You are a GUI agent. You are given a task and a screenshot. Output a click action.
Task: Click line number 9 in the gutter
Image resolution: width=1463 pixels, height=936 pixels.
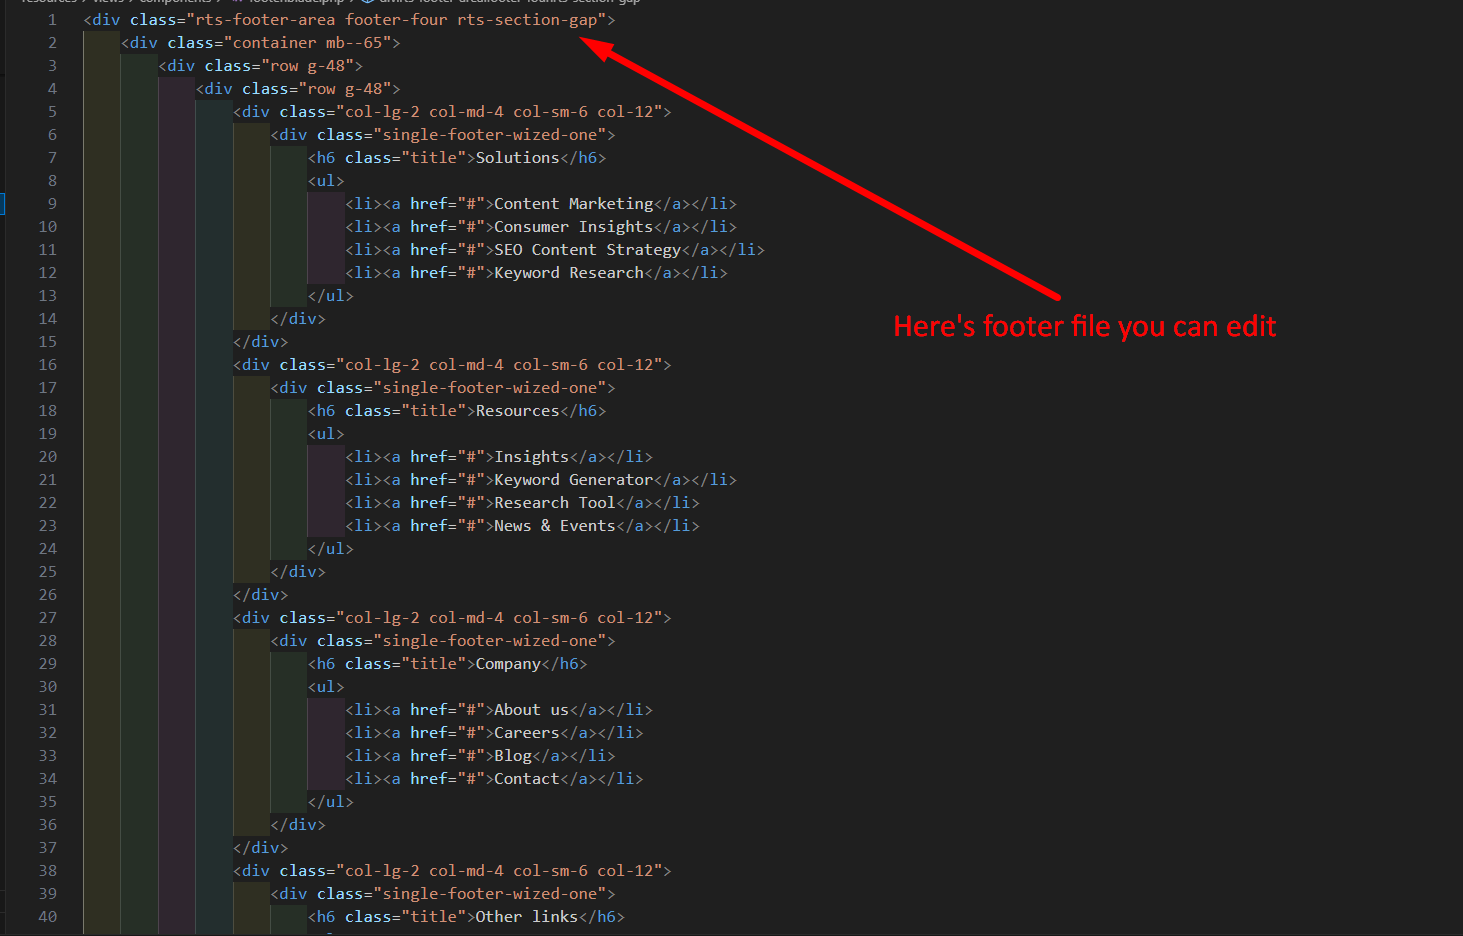52,204
